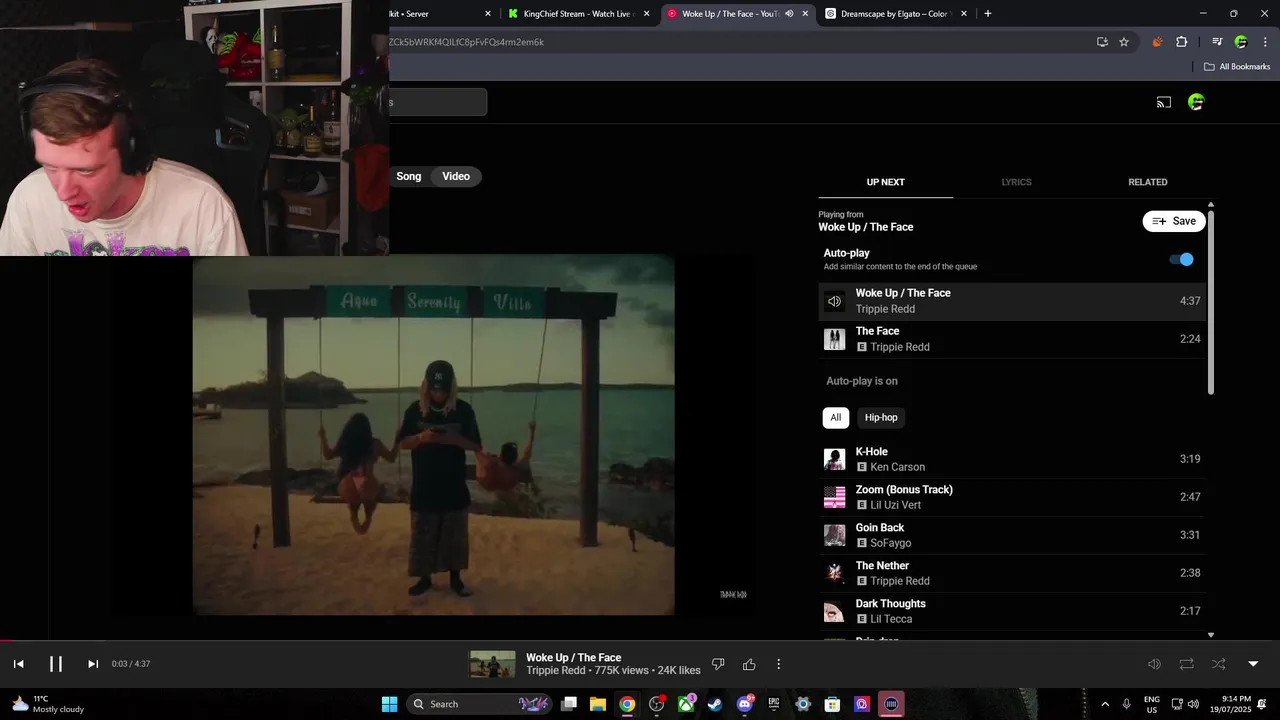The image size is (1280, 720).
Task: Click the speaker icon on Woke Up queue row
Action: (x=834, y=301)
